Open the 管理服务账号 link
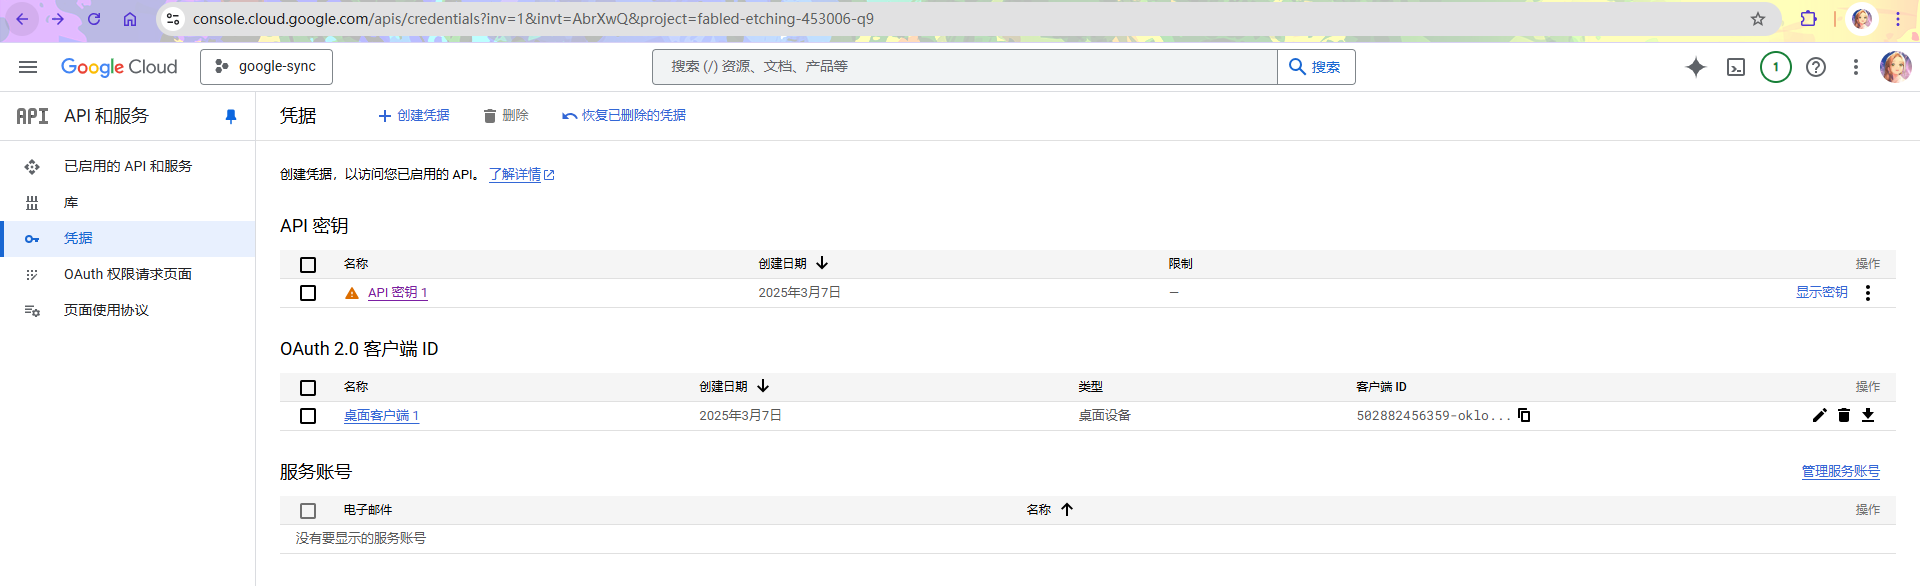 pyautogui.click(x=1841, y=471)
